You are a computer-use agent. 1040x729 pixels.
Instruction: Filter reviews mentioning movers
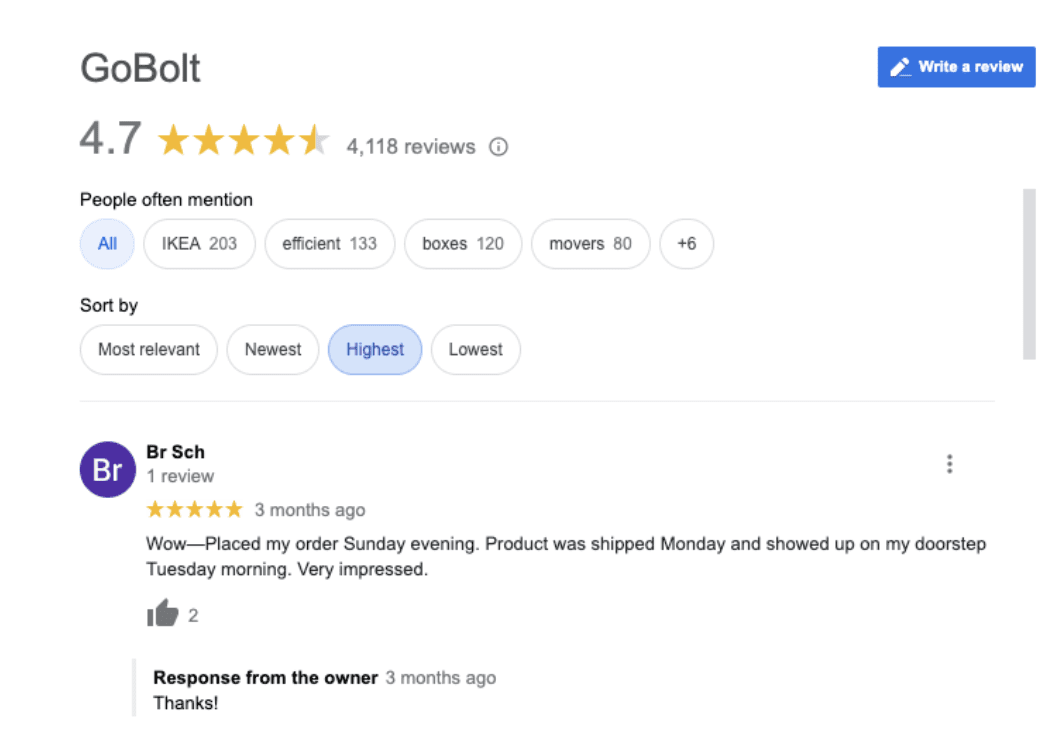(x=590, y=244)
